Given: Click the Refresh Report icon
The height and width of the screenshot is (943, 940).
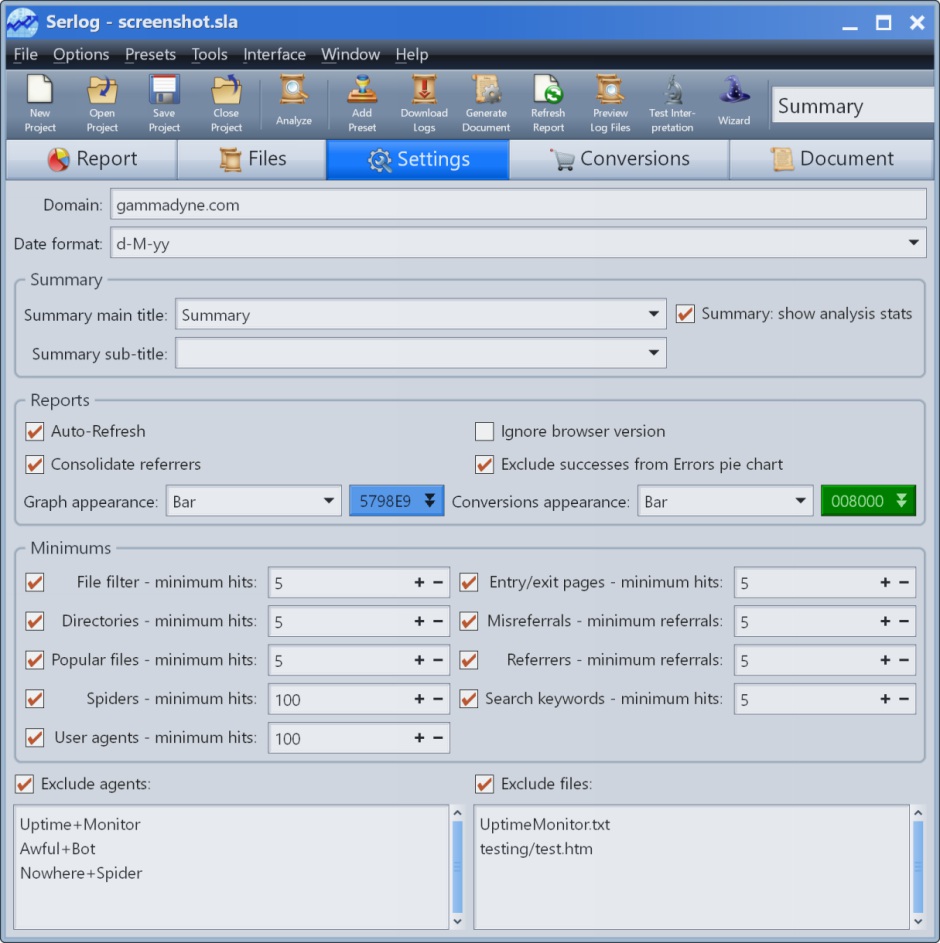Looking at the screenshot, I should point(548,102).
